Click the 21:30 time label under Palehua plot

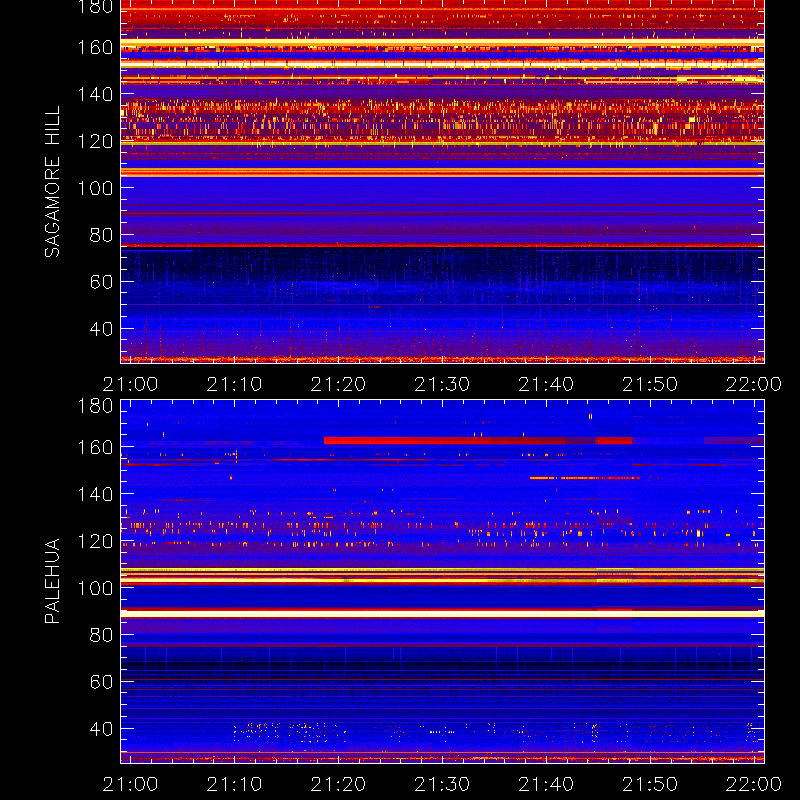click(442, 784)
